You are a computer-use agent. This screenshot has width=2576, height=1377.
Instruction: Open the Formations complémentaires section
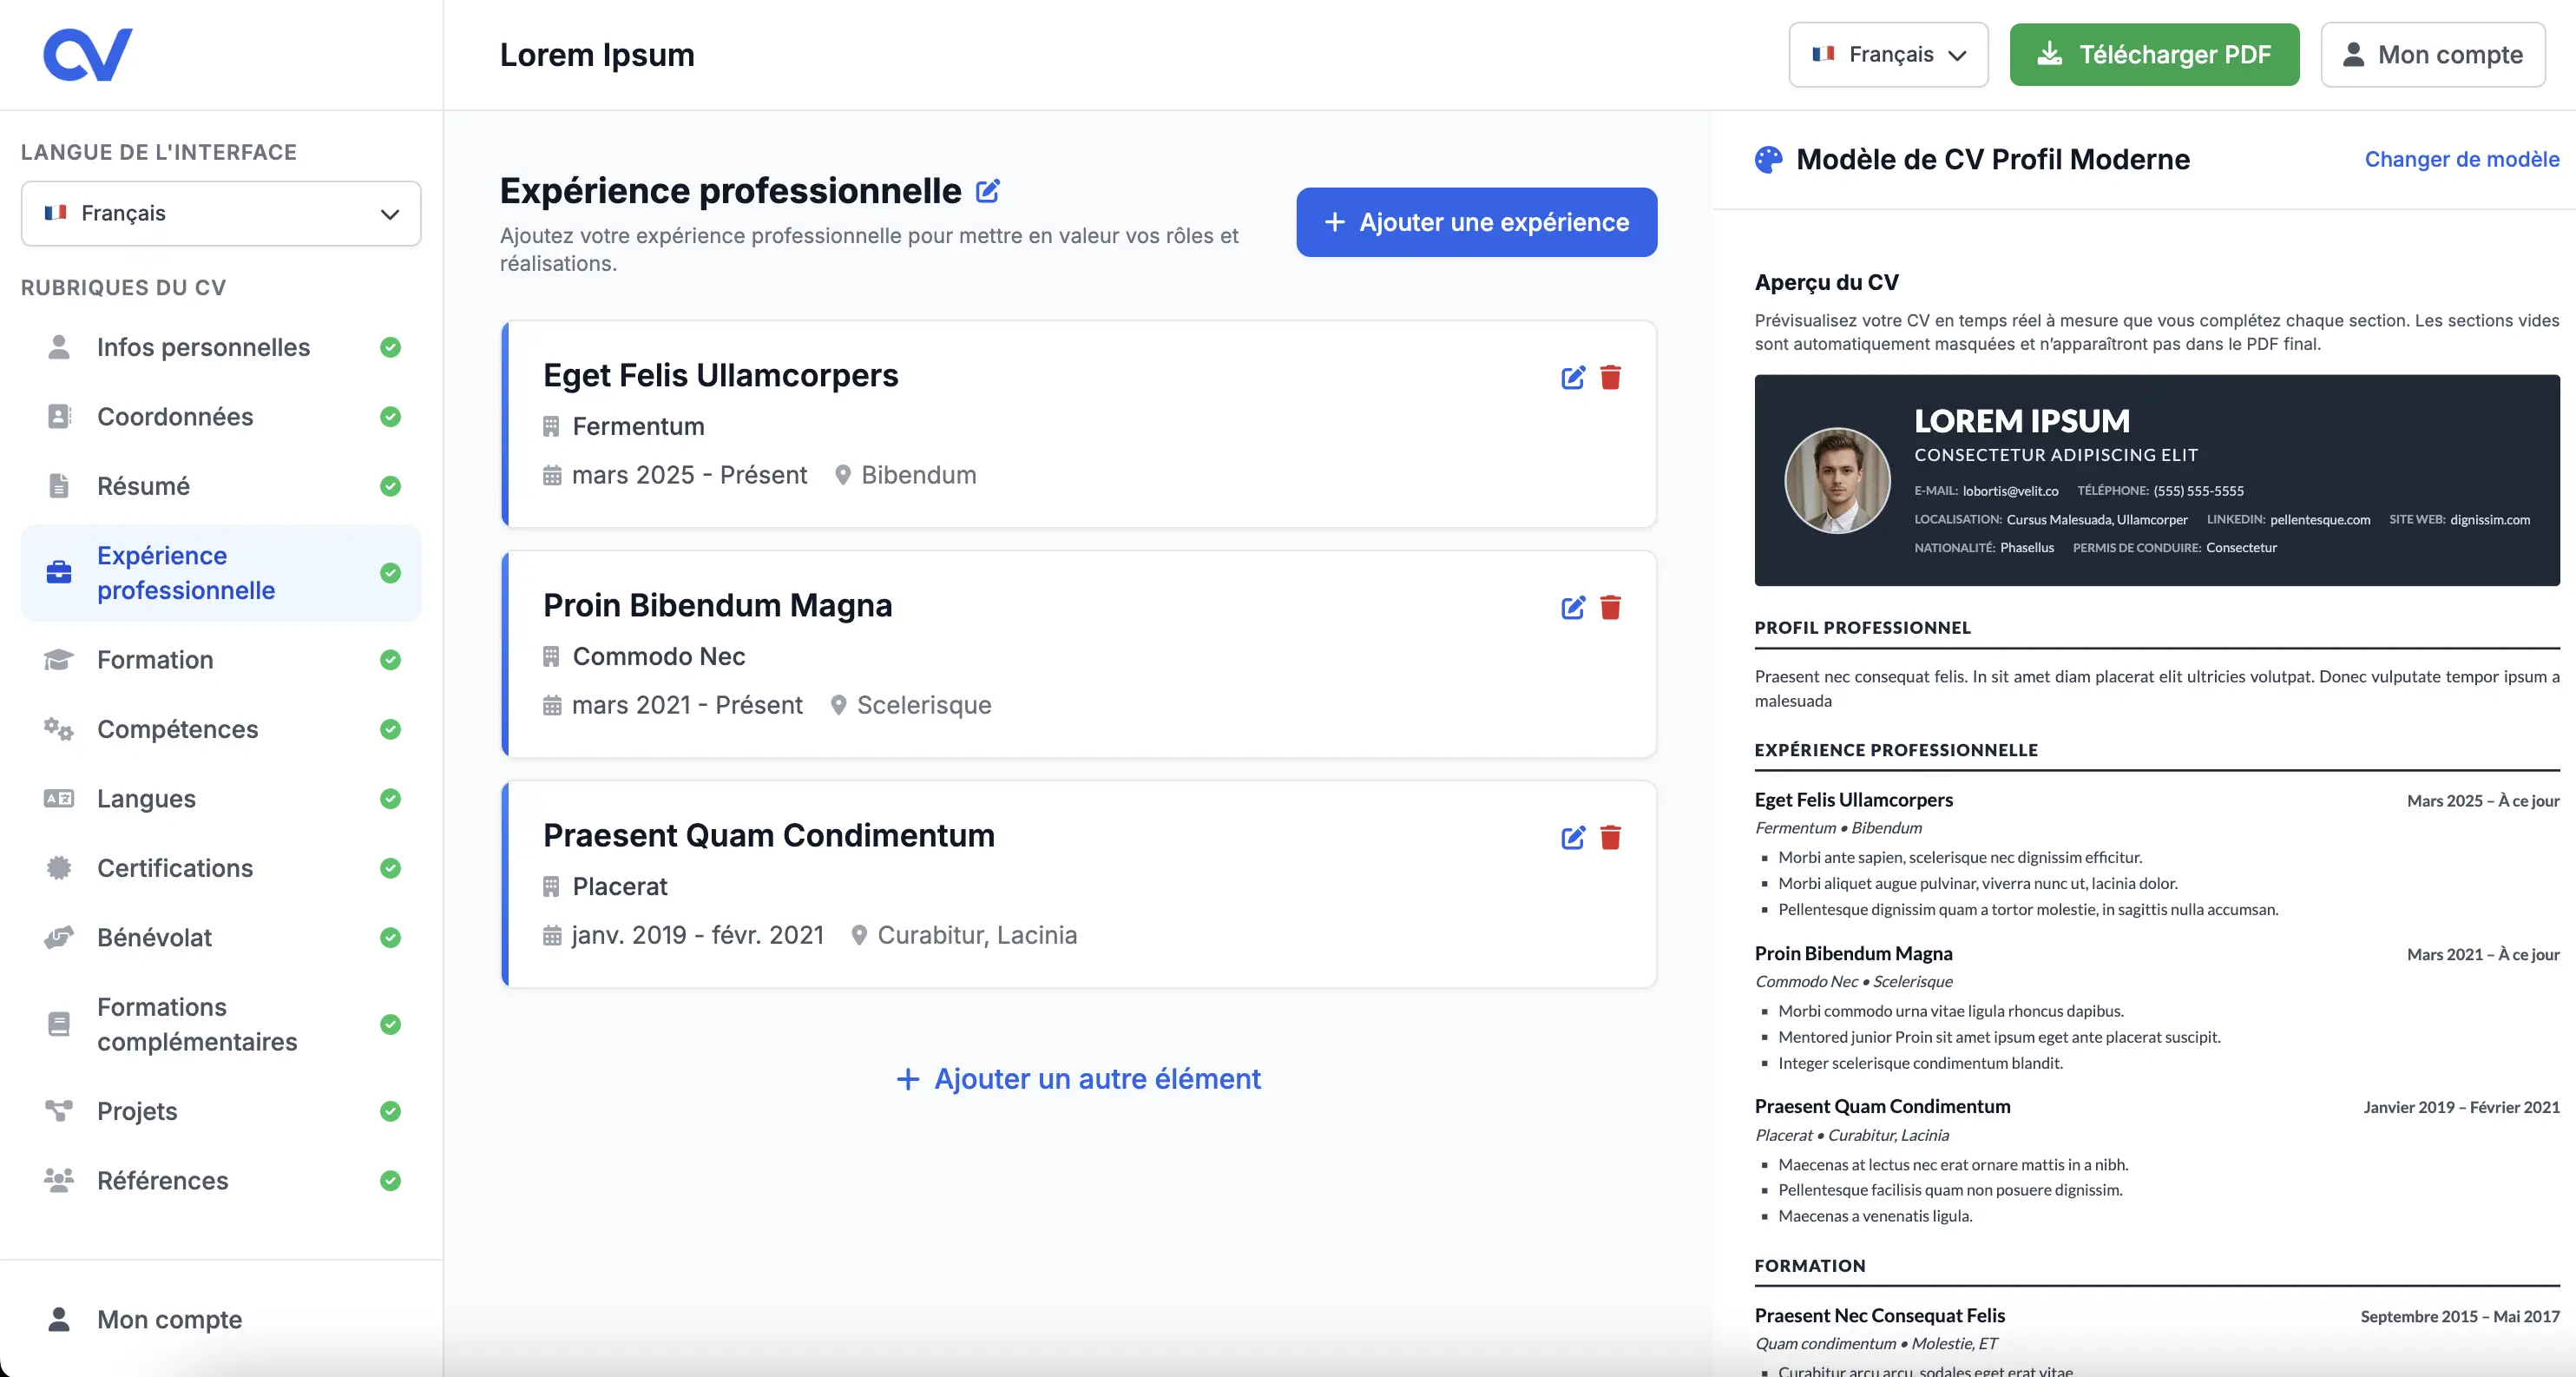(197, 1024)
